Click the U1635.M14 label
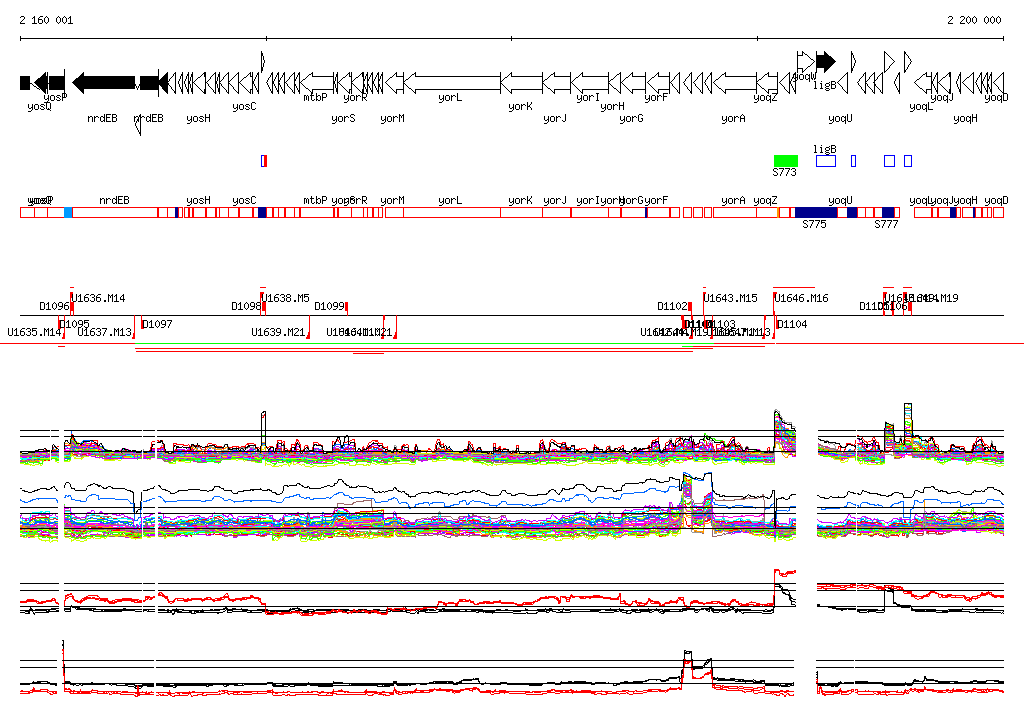This screenshot has height=714, width=1024. pos(34,333)
